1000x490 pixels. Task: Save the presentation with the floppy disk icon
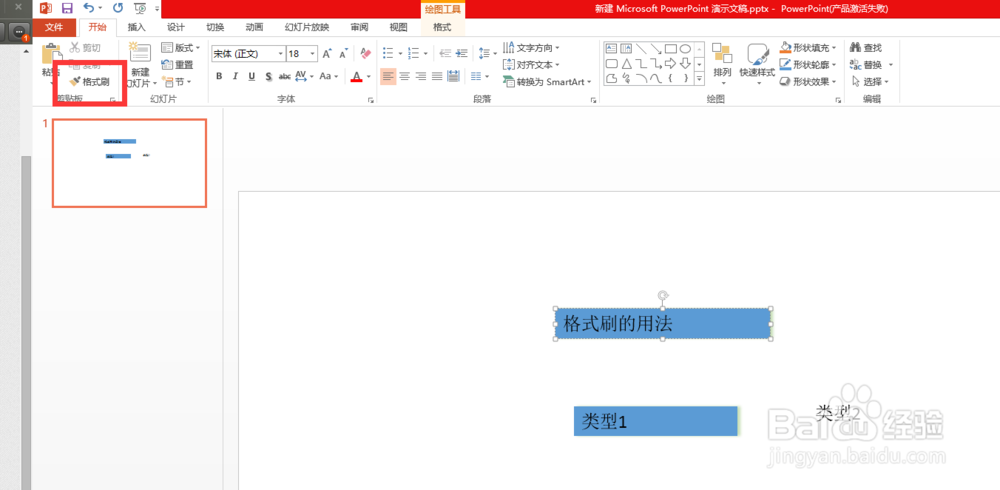[67, 8]
